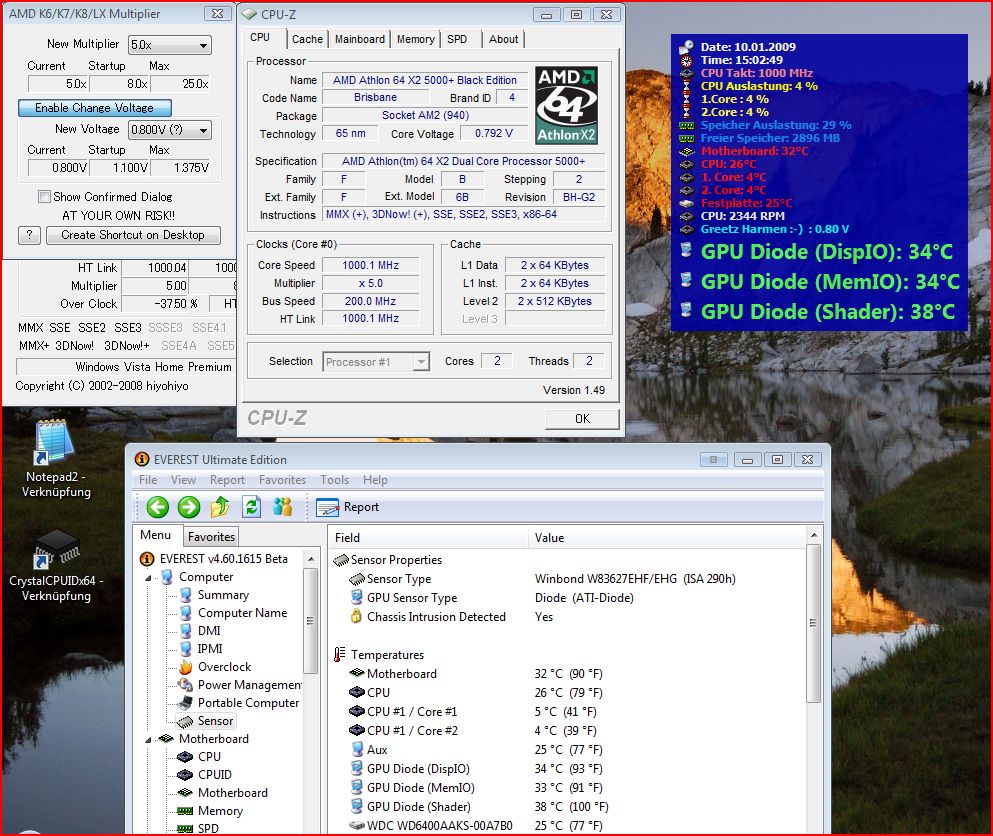Select Computer Name in EVEREST tree

[242, 613]
